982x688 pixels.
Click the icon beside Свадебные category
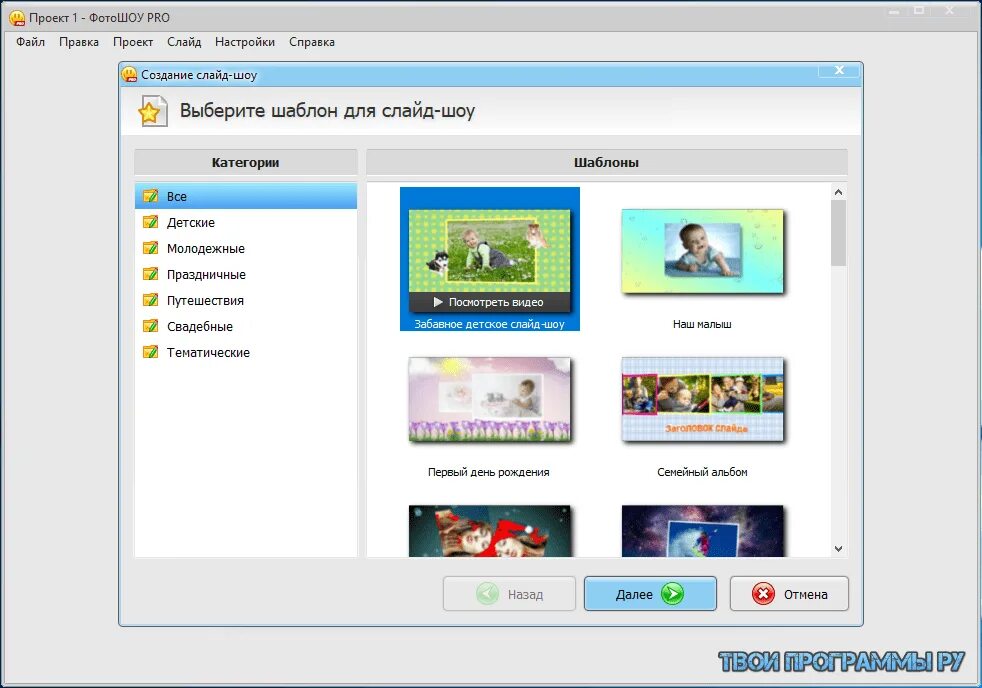coord(150,326)
